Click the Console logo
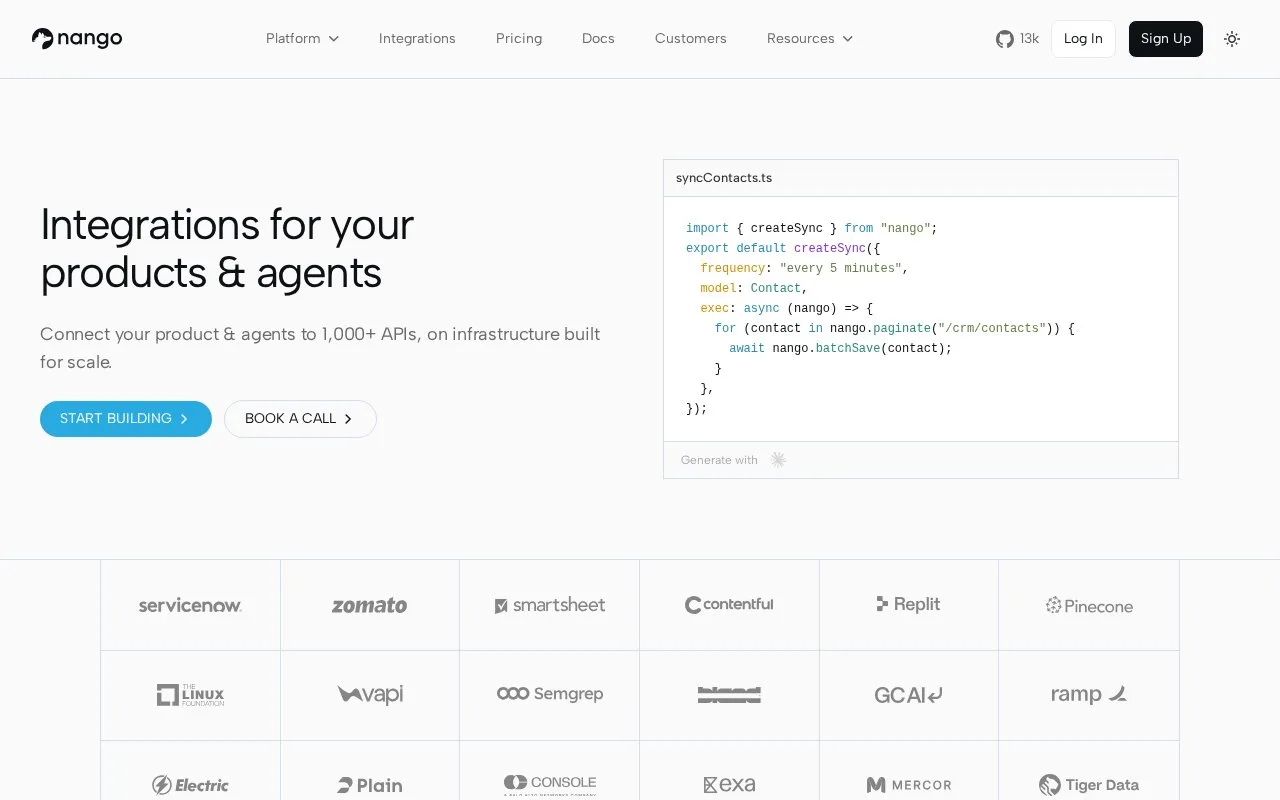 (x=550, y=785)
